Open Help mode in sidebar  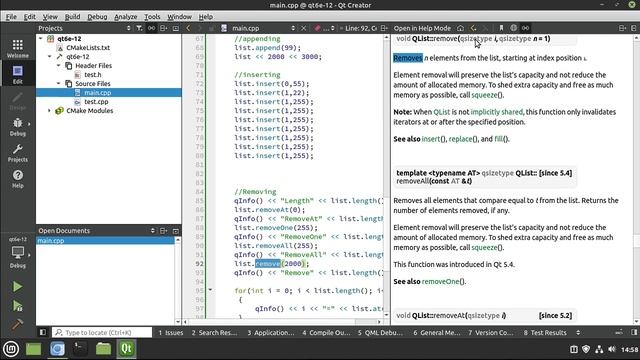18,179
